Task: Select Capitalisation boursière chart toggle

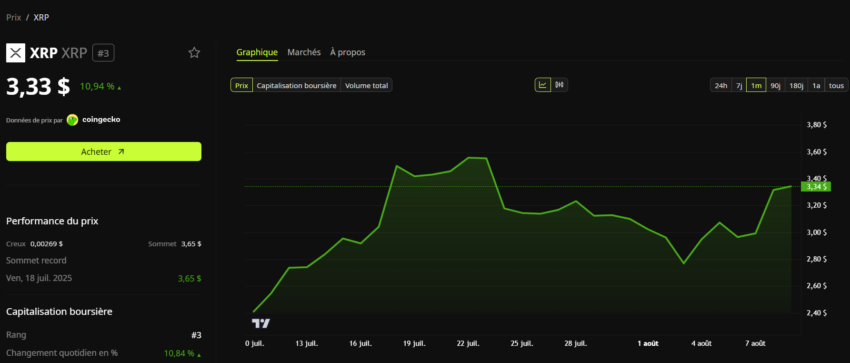Action: [x=297, y=86]
